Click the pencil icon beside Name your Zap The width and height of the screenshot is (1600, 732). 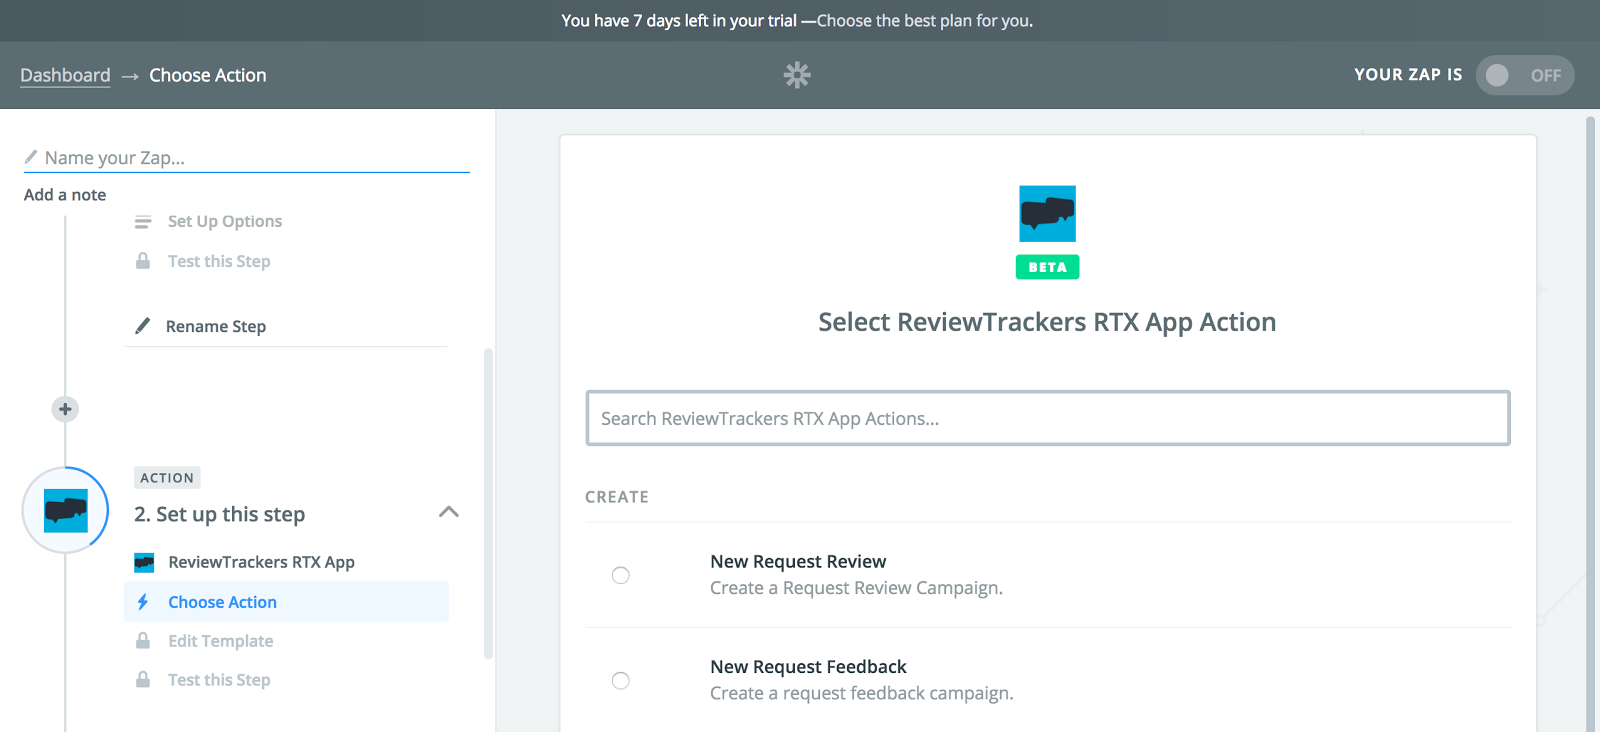point(31,157)
